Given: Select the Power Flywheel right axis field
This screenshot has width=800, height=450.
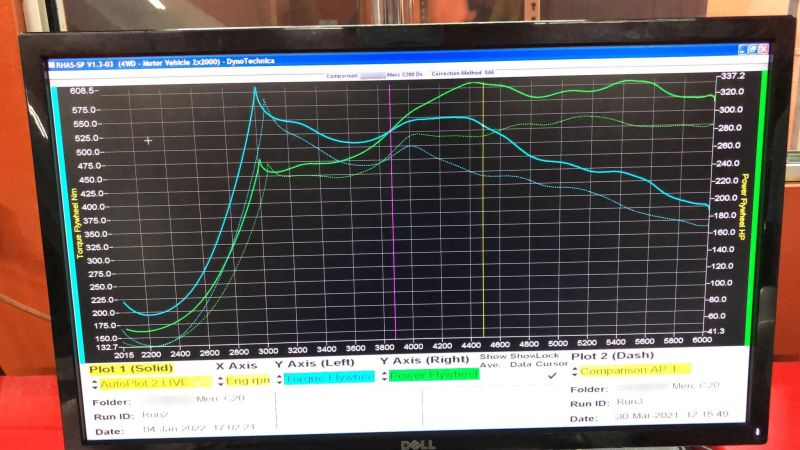Looking at the screenshot, I should coord(434,375).
